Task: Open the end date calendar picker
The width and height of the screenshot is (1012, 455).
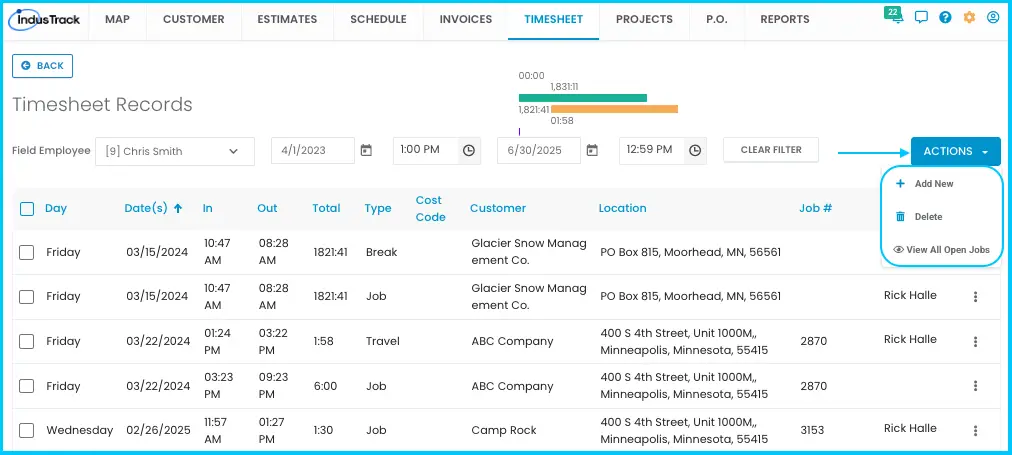Action: coord(592,150)
